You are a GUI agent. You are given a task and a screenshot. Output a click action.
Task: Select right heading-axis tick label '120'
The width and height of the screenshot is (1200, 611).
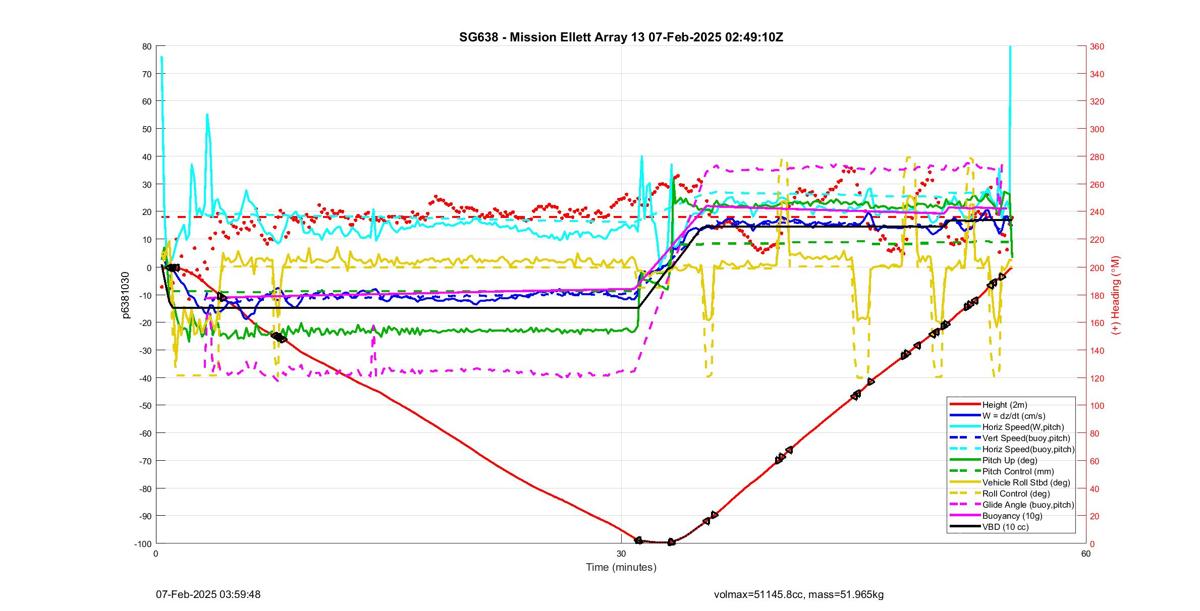tap(1098, 378)
